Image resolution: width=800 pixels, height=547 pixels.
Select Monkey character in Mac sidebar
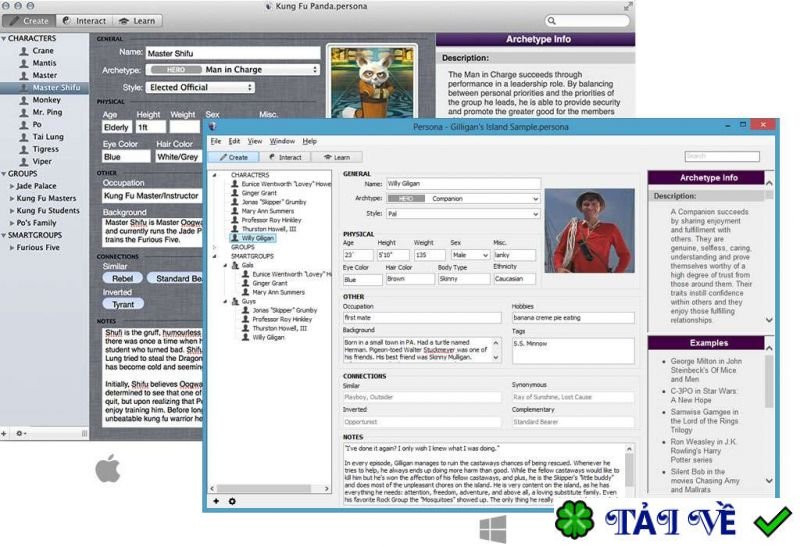(46, 100)
